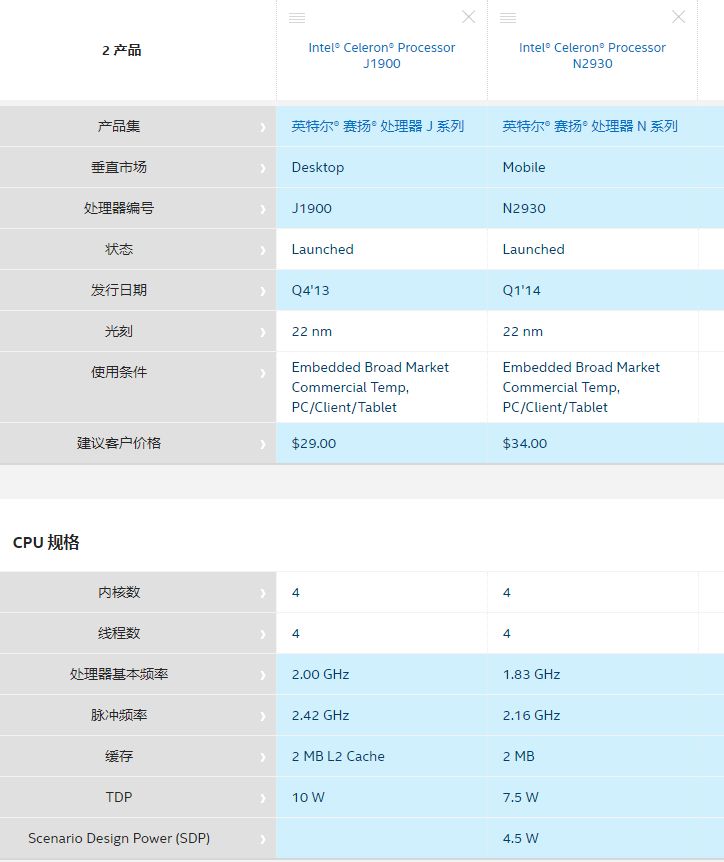Expand the 垂直市场 row chevron
Image resolution: width=724 pixels, height=862 pixels.
pyautogui.click(x=263, y=168)
